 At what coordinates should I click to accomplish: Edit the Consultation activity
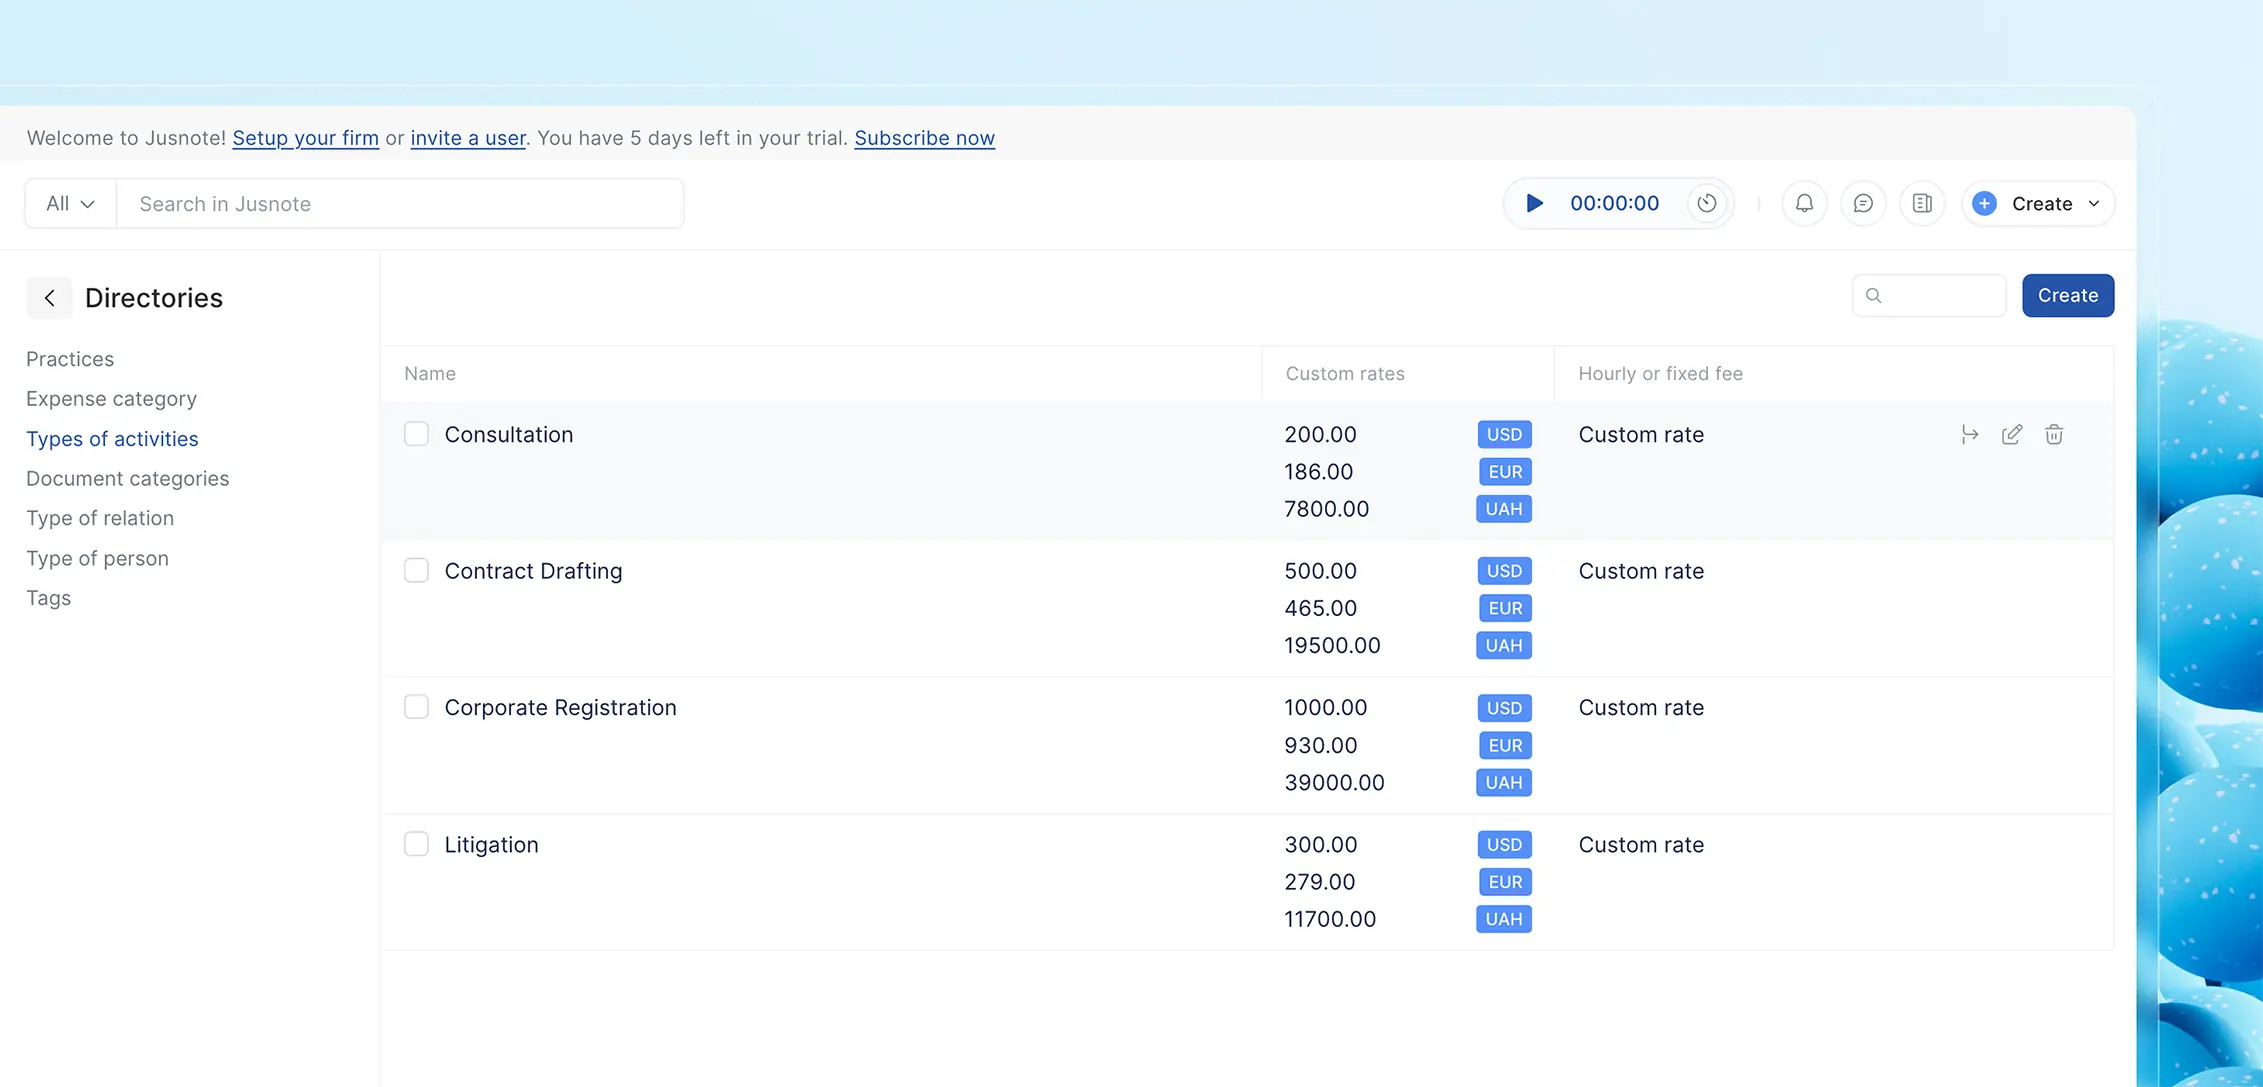pos(2012,434)
